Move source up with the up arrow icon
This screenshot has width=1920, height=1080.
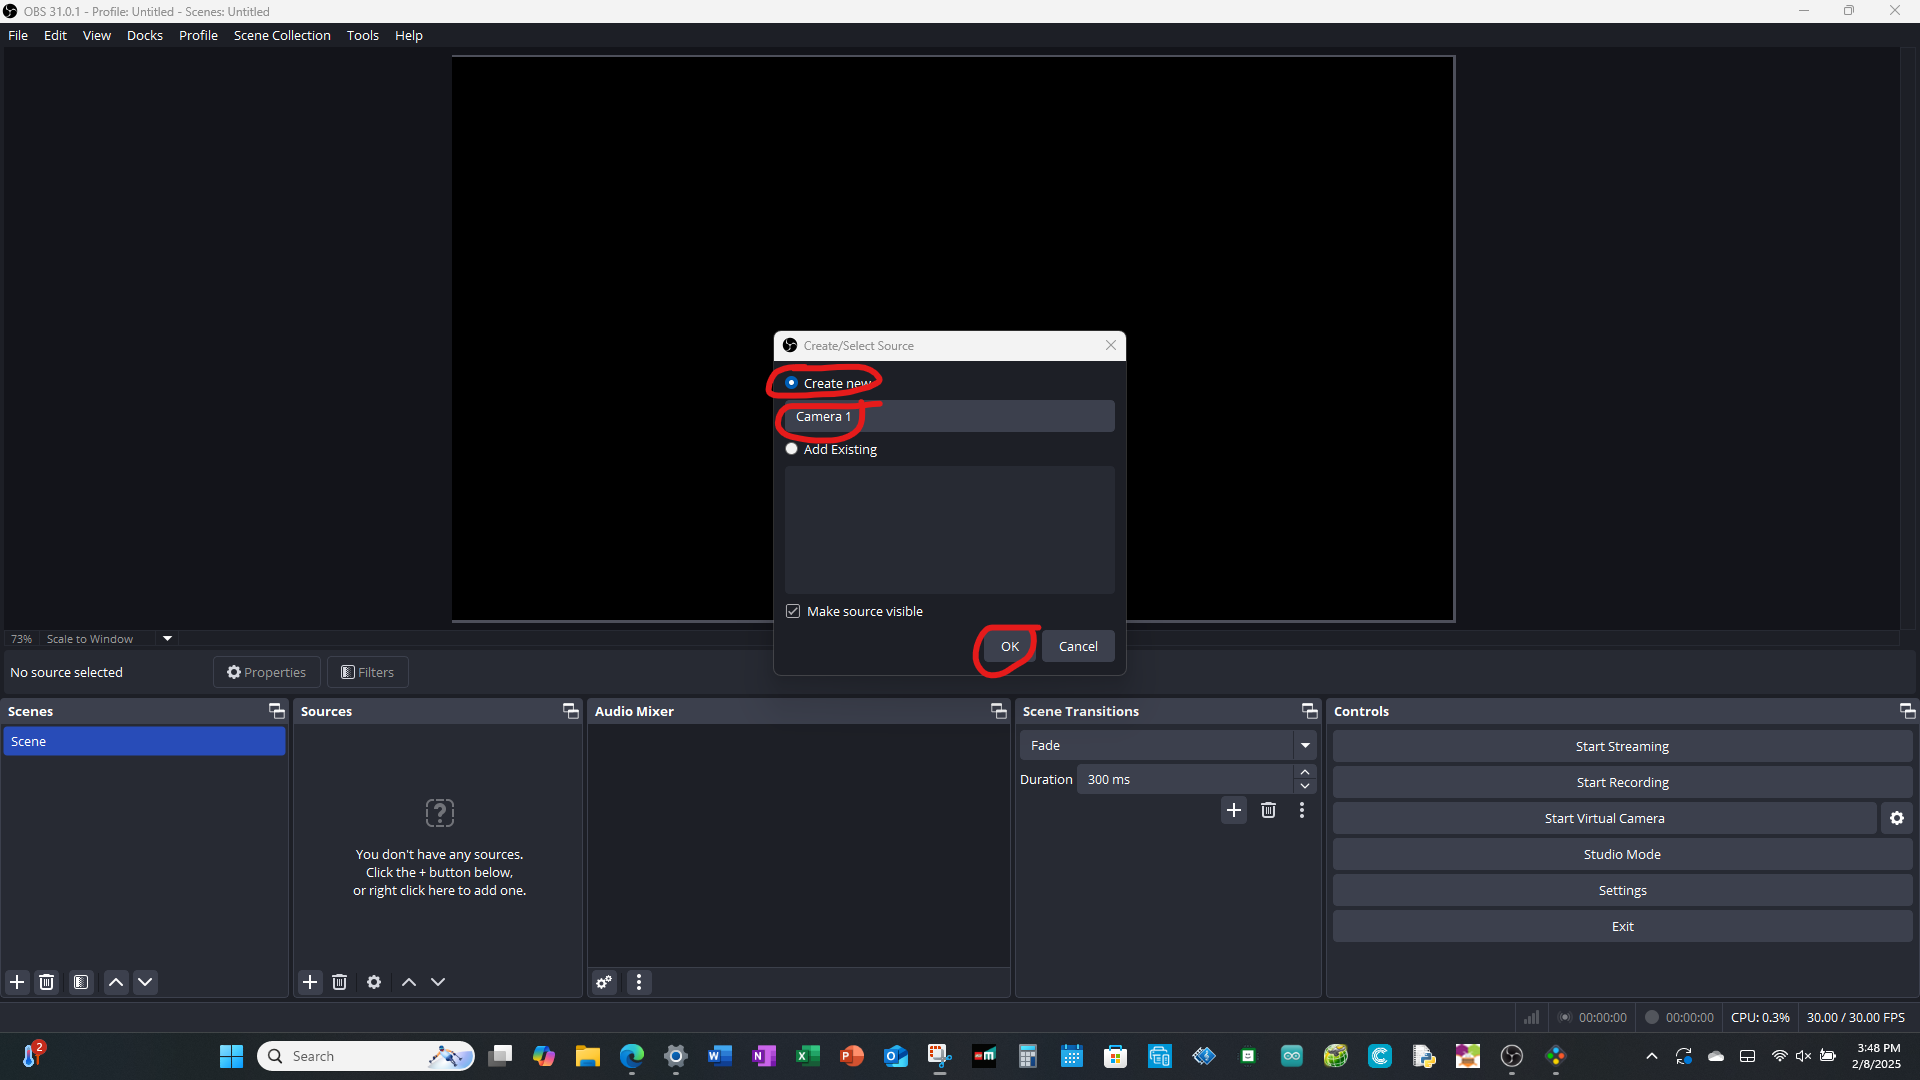tap(408, 982)
